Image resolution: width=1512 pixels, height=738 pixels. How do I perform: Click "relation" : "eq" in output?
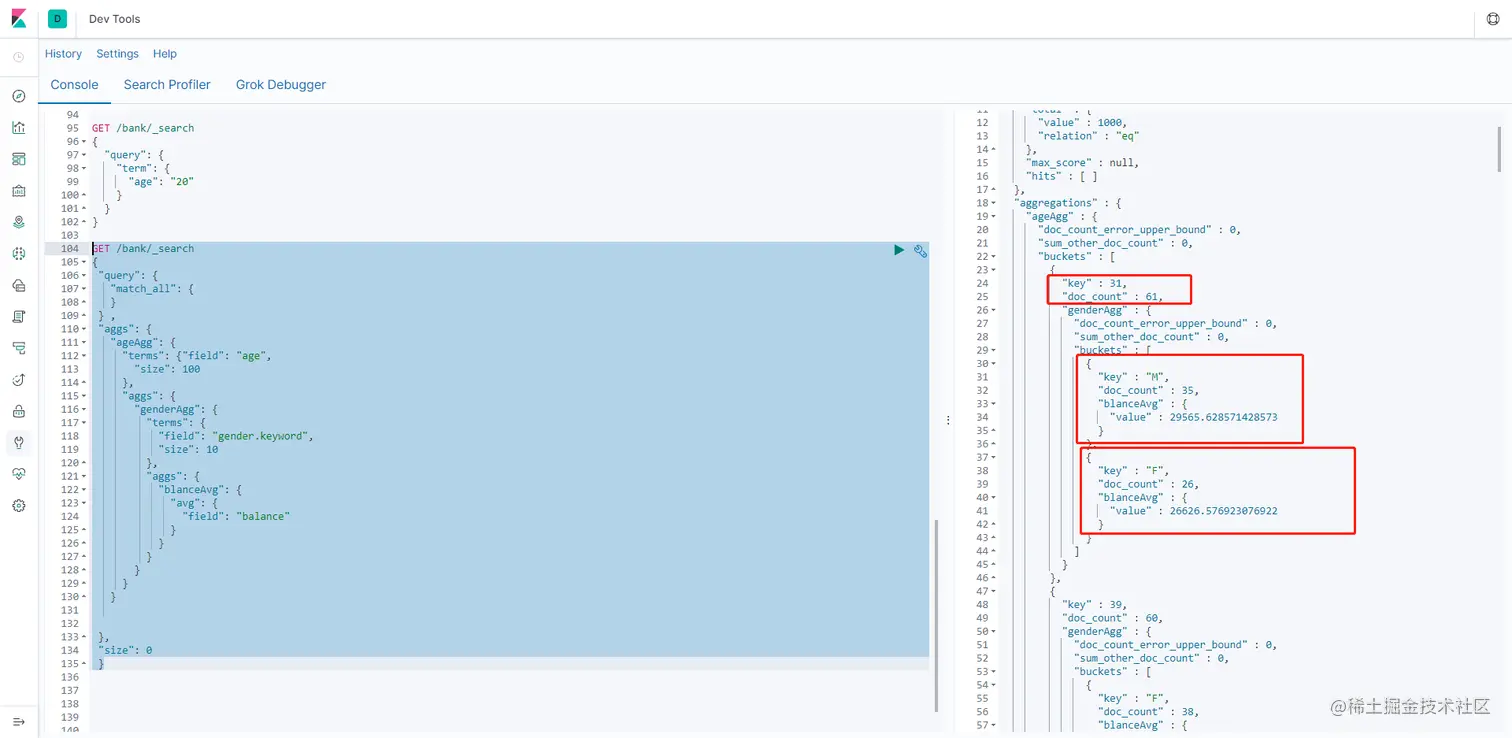point(1088,136)
